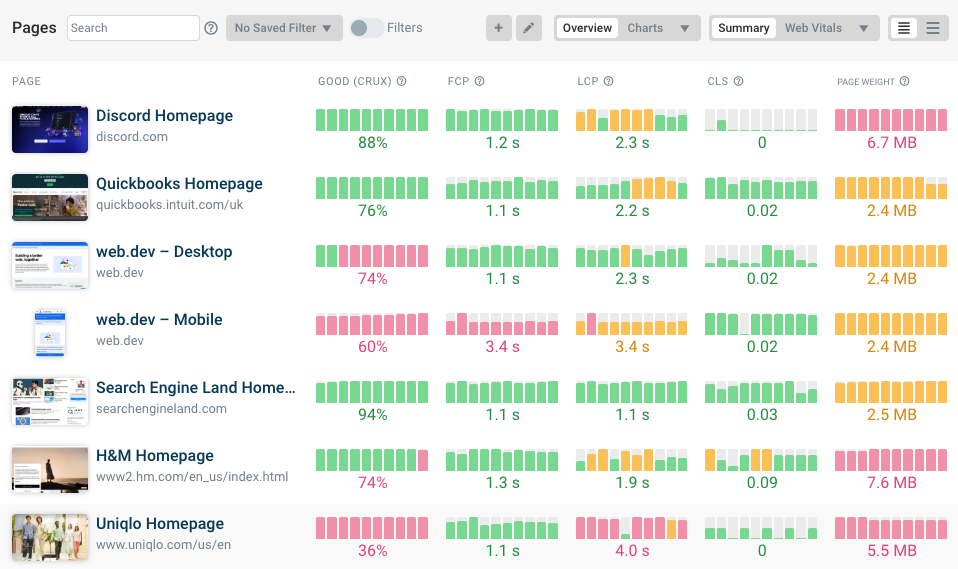The width and height of the screenshot is (958, 569).
Task: Select the Web Vitals tab
Action: (813, 28)
